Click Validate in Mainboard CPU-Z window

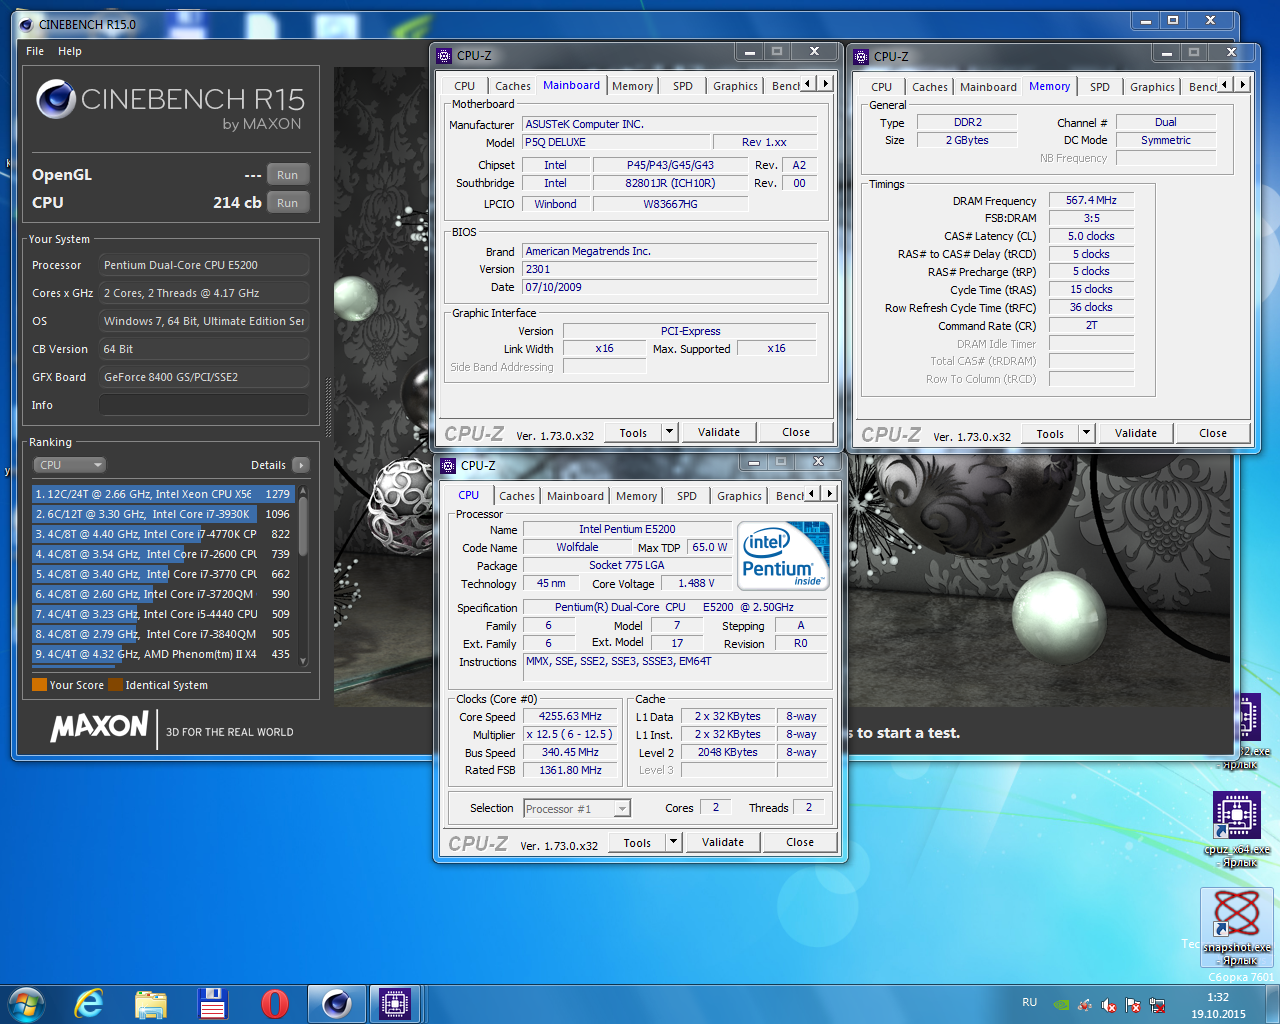click(719, 432)
